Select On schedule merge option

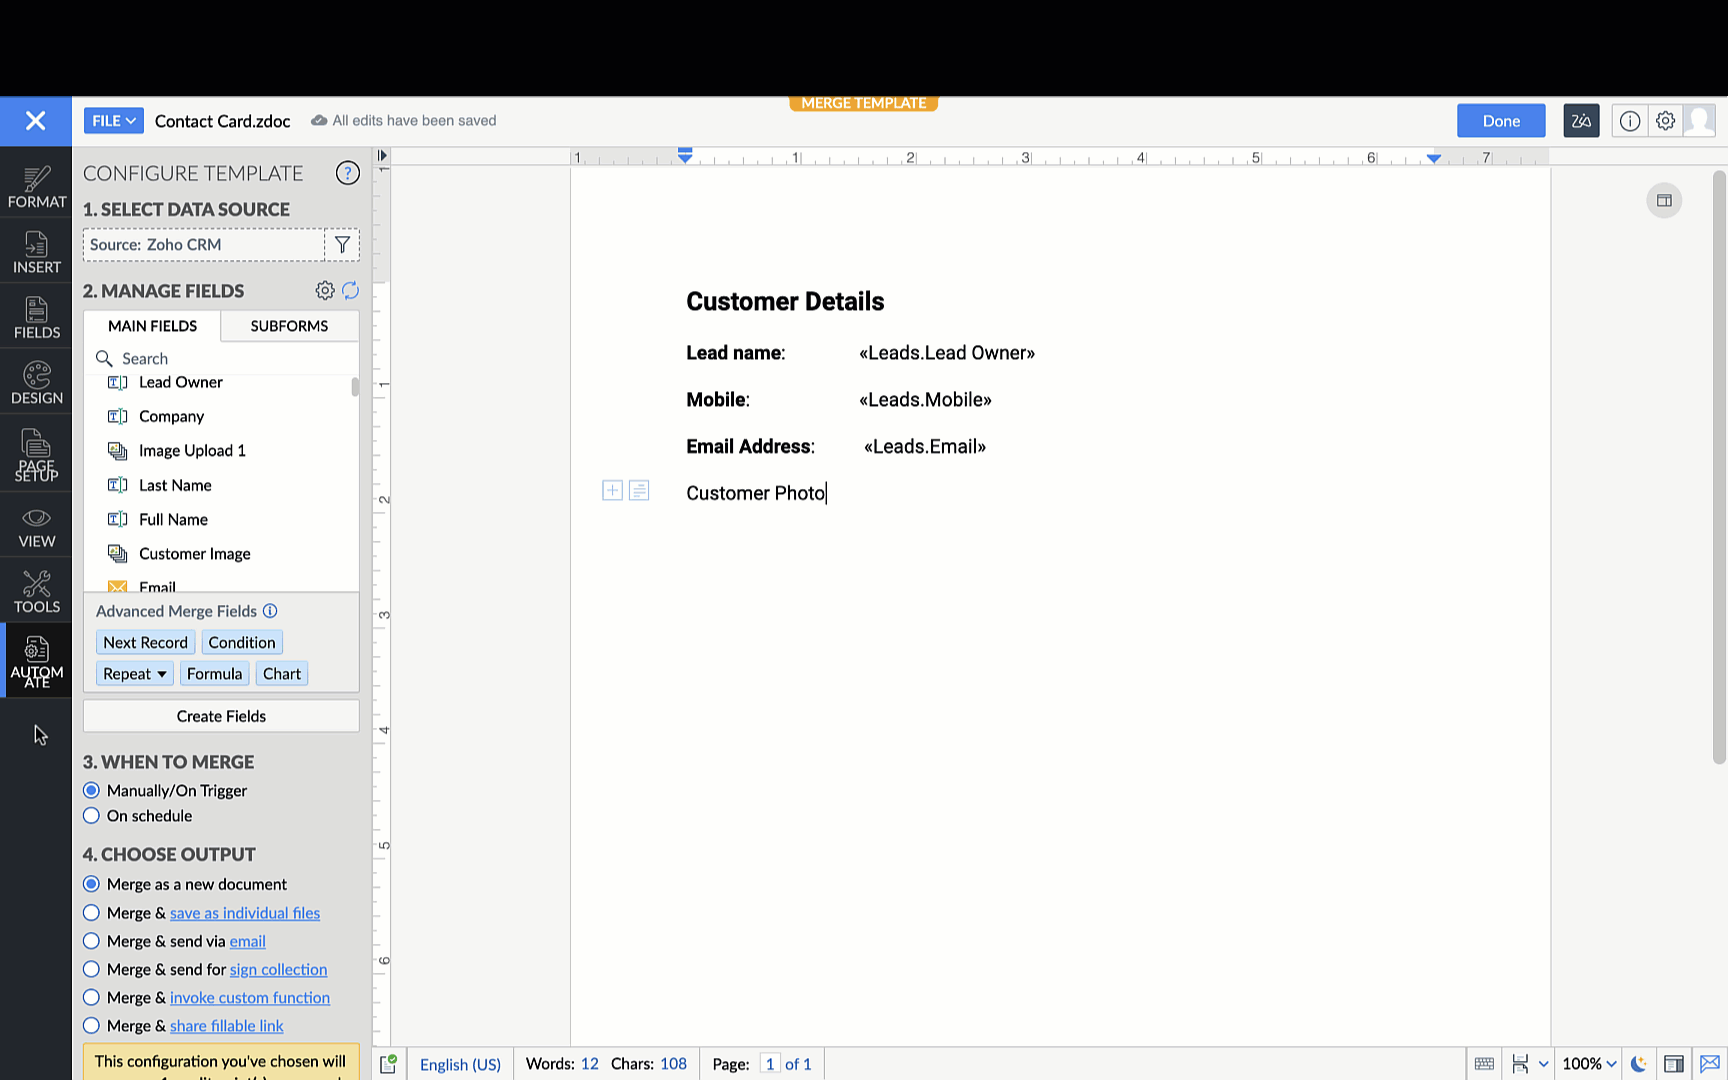coord(92,816)
